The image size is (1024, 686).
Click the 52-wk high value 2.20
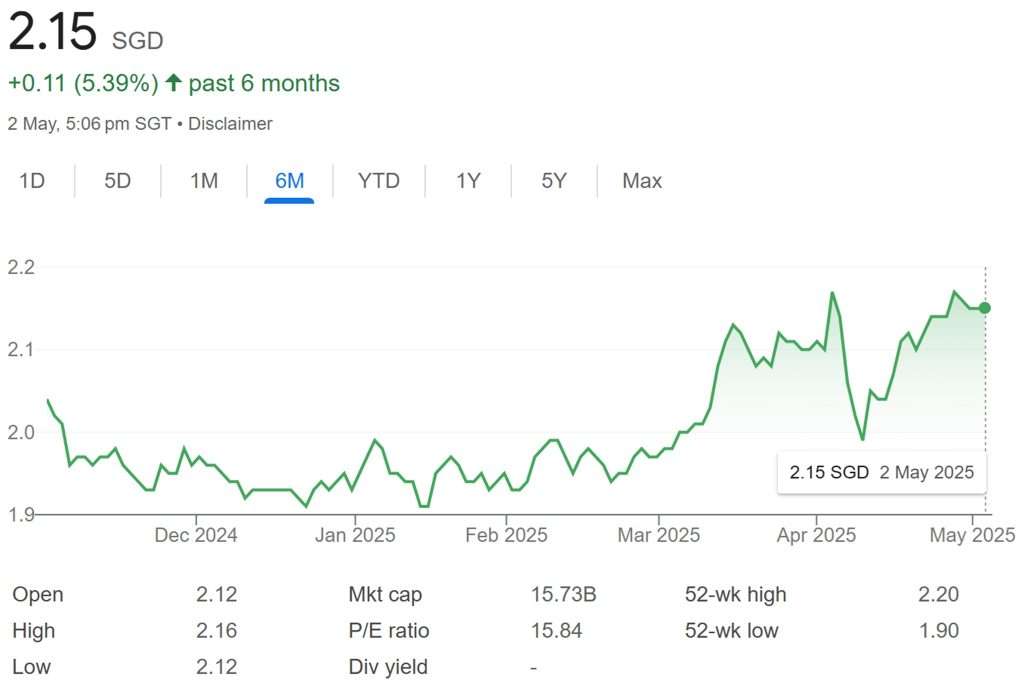(x=938, y=594)
